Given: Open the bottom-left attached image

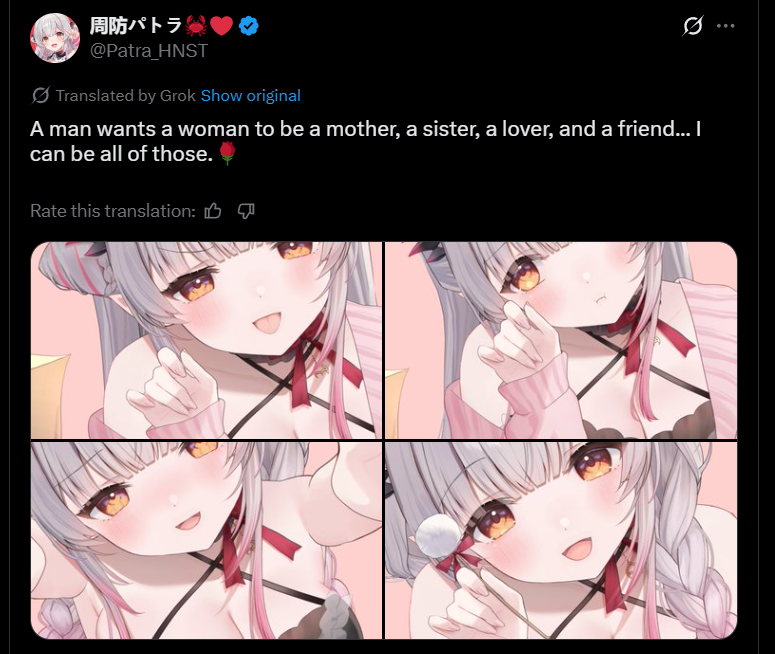Looking at the screenshot, I should click(x=206, y=540).
